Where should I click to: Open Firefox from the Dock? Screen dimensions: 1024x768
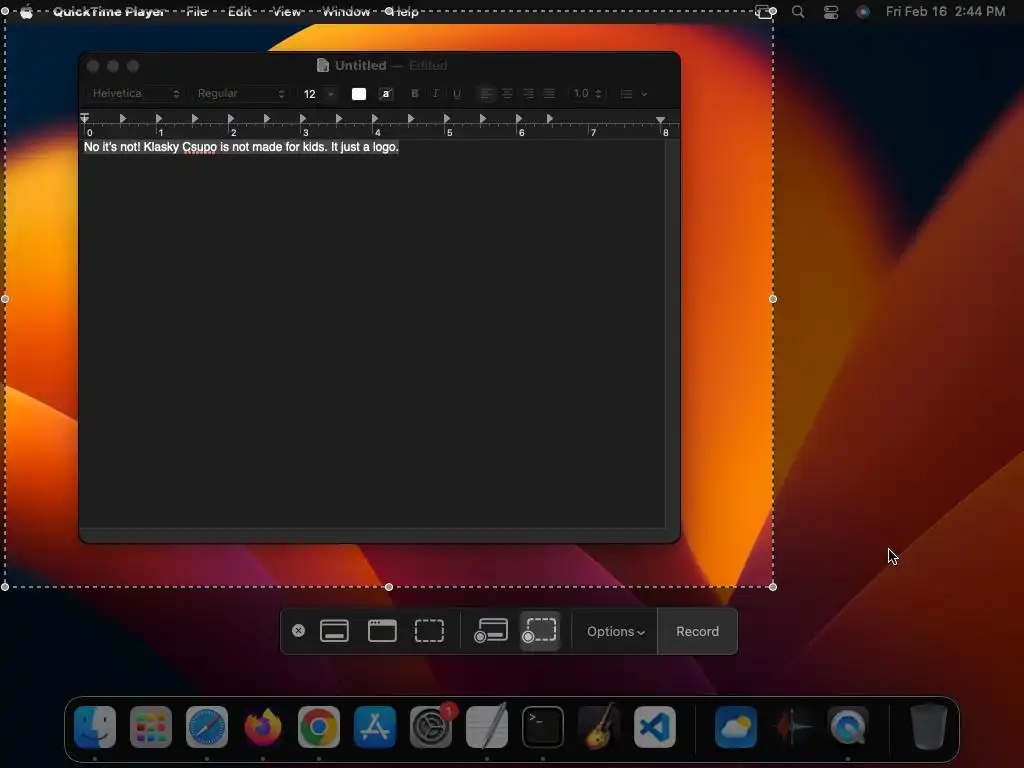click(263, 727)
